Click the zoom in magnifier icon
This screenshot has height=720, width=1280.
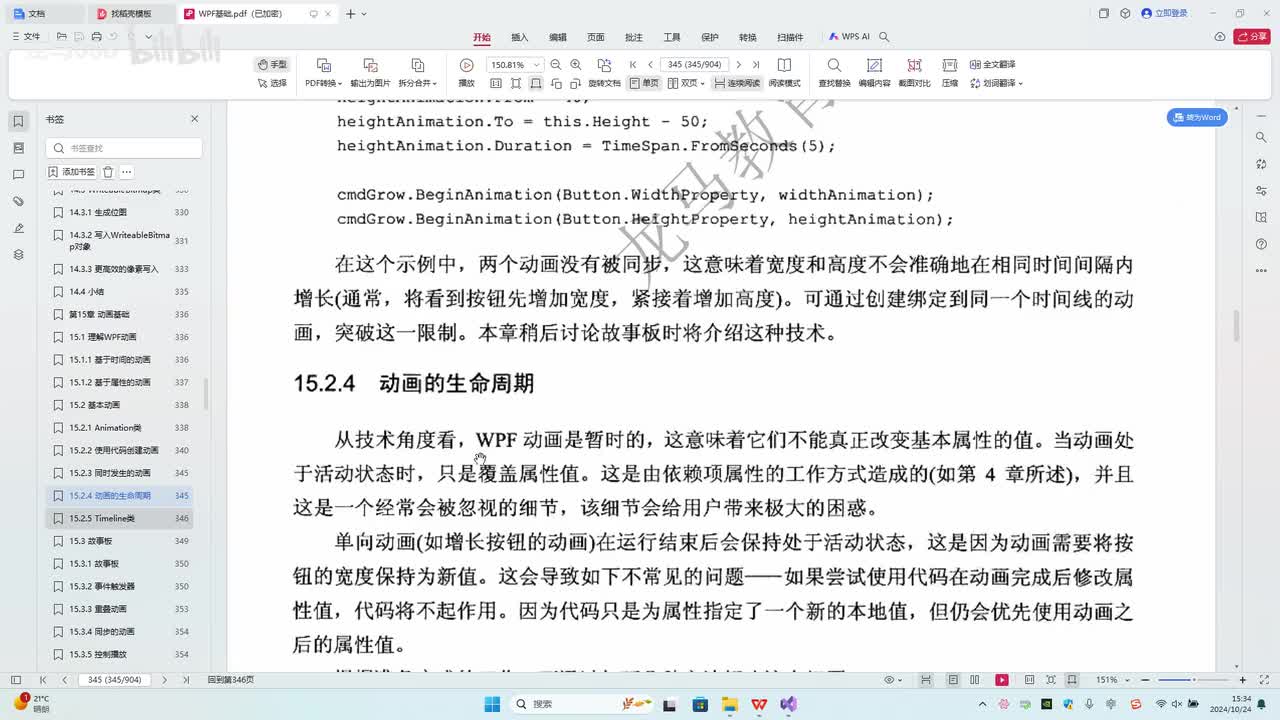(576, 64)
